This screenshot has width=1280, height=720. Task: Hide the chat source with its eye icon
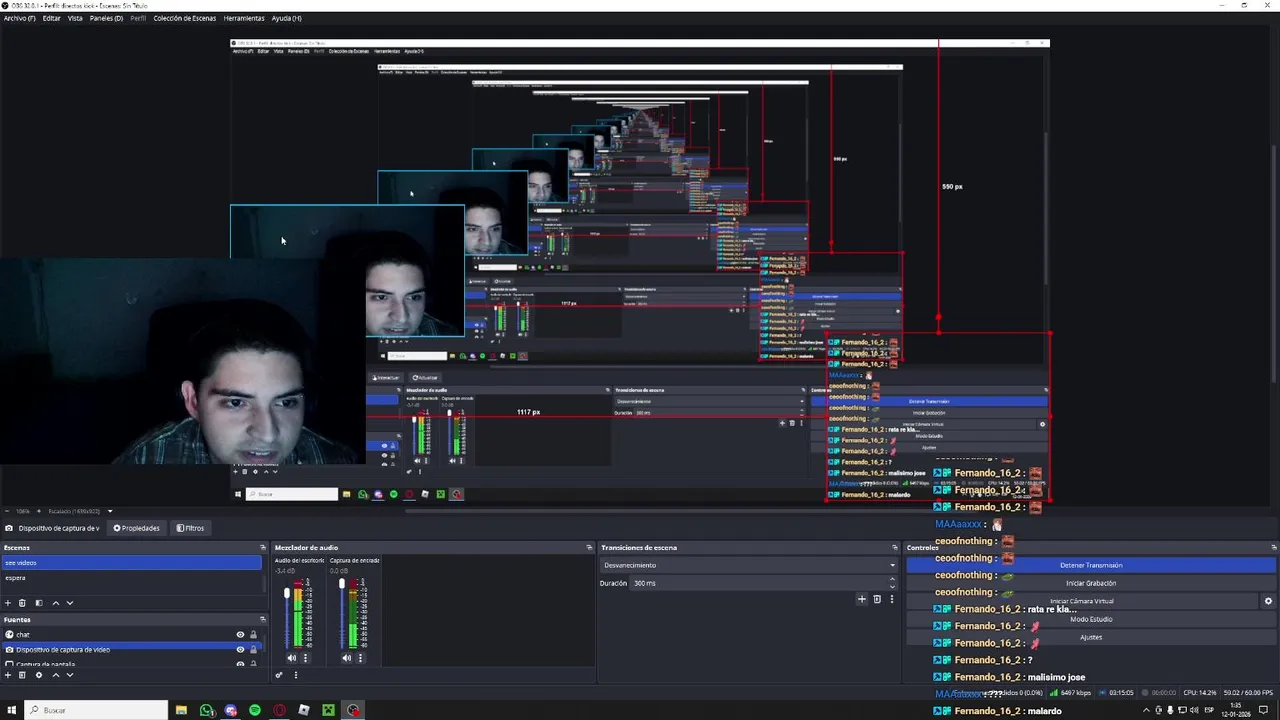tap(240, 635)
